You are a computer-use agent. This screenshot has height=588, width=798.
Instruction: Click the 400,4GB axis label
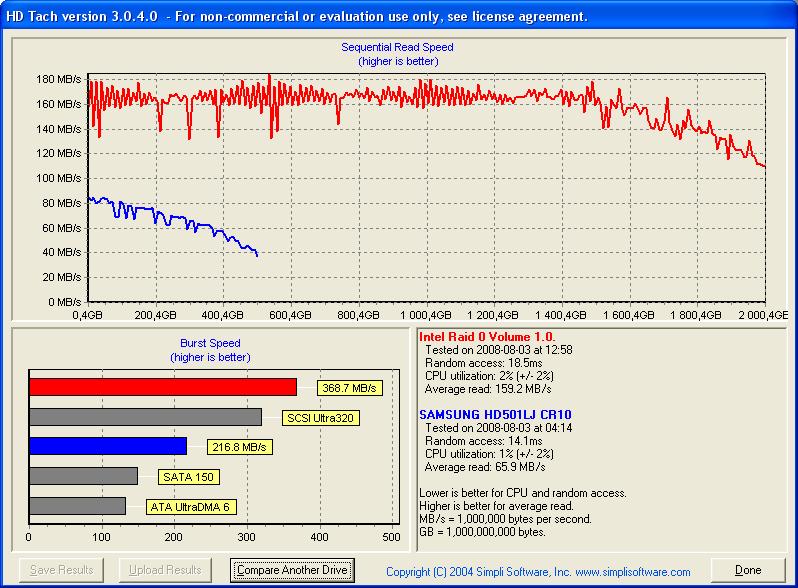pyautogui.click(x=222, y=315)
